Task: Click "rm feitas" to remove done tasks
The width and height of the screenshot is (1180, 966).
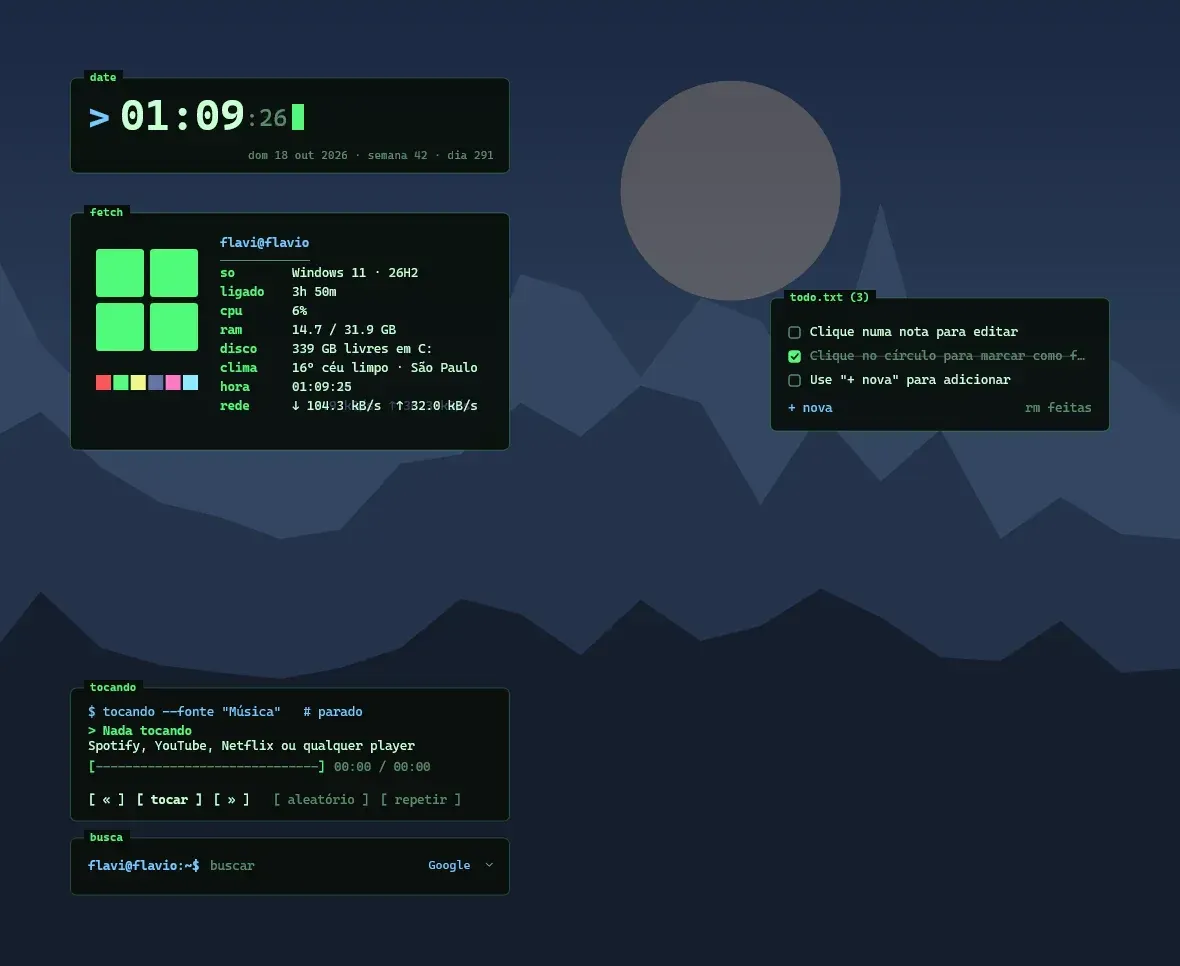Action: click(x=1057, y=408)
